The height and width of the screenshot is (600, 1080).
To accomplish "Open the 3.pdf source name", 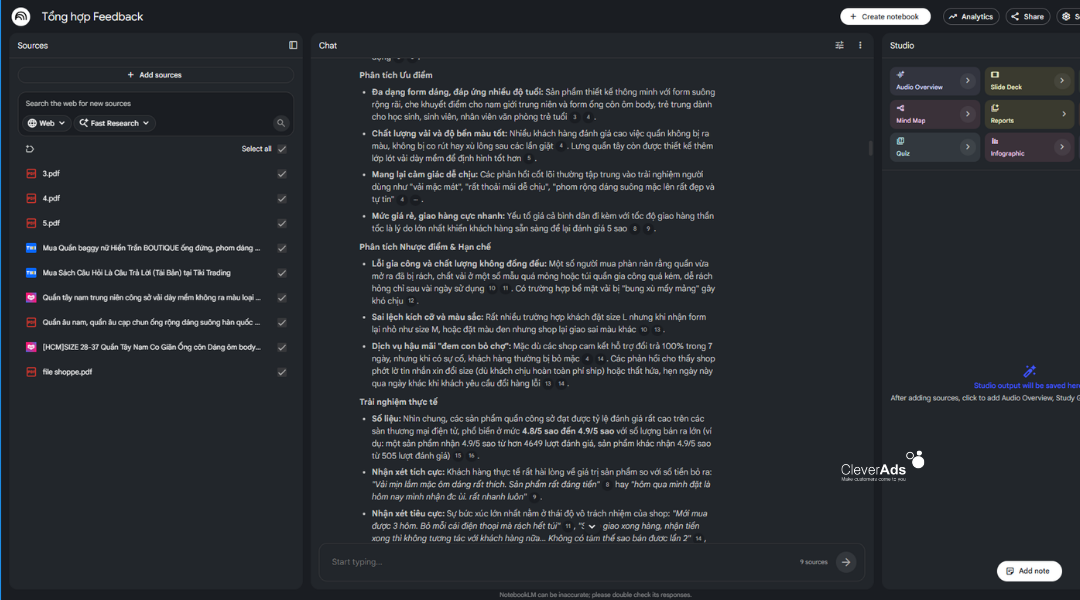I will pos(51,174).
